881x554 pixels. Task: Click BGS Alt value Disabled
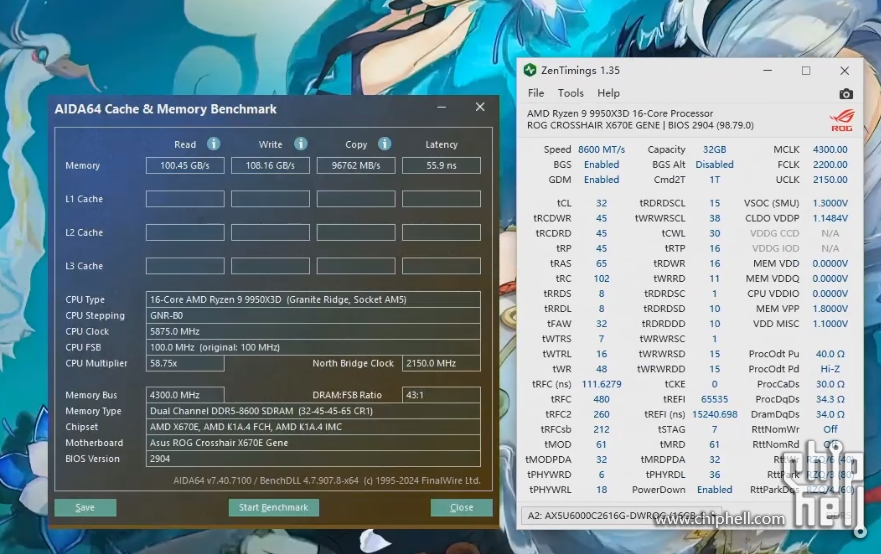click(x=714, y=165)
